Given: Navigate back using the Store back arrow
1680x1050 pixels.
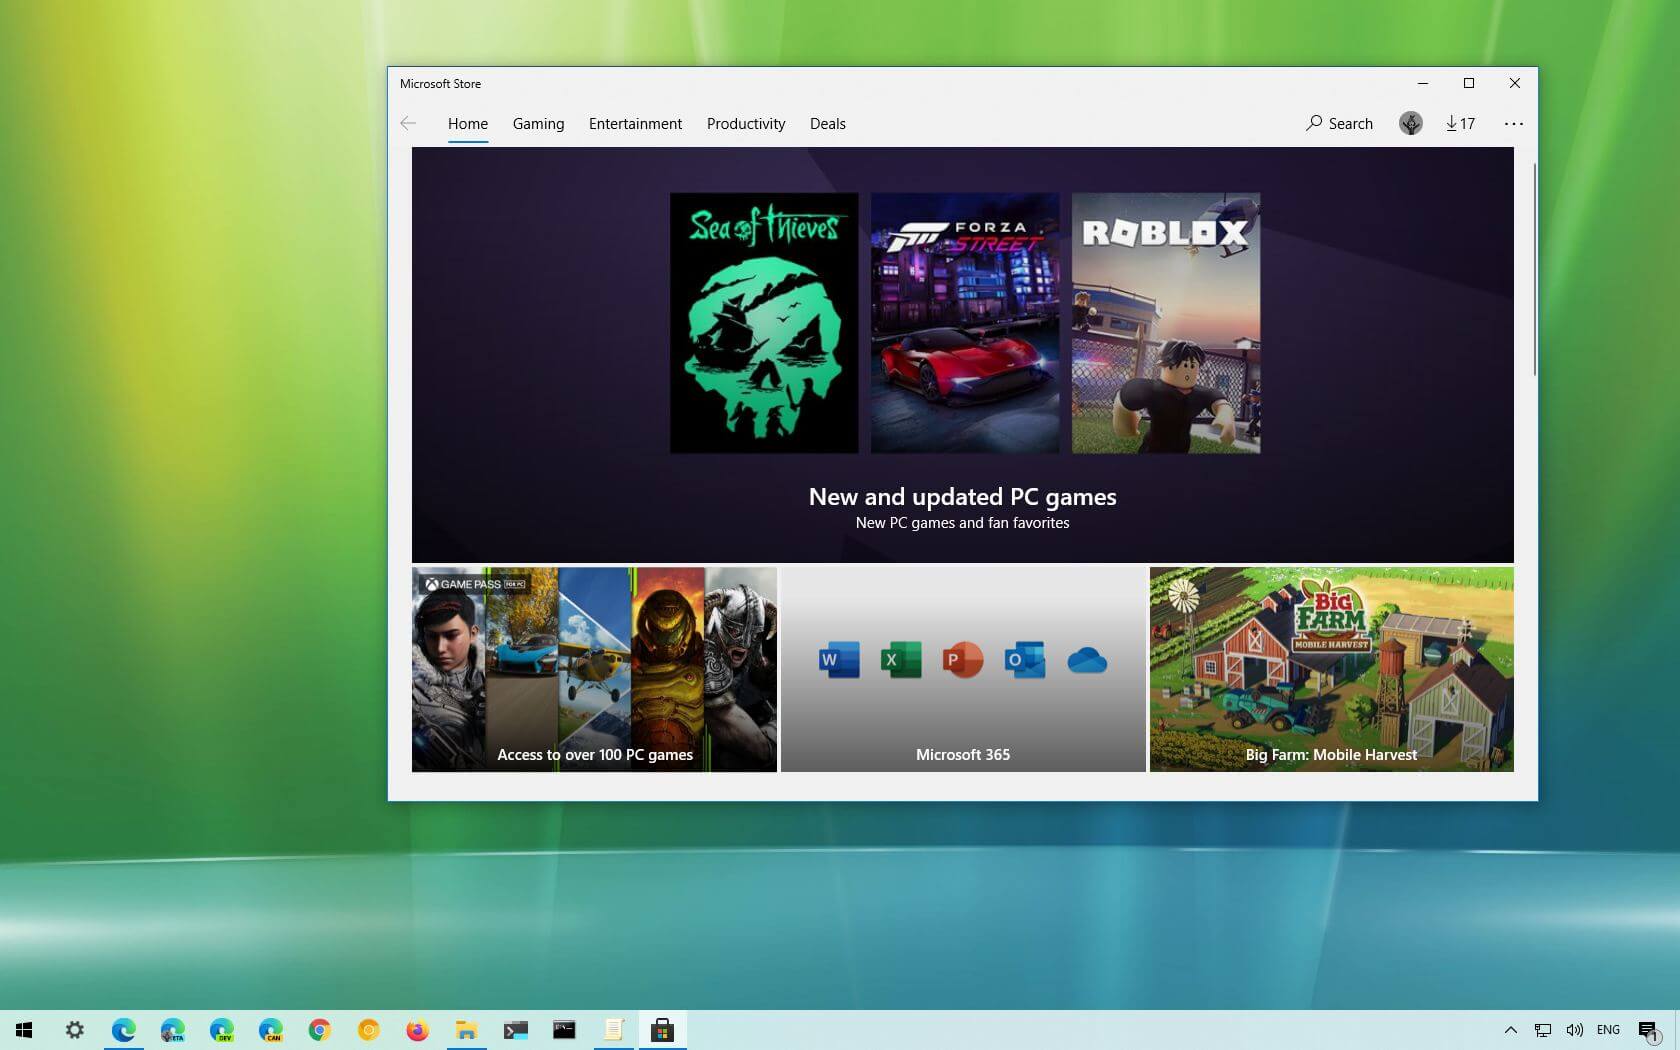Looking at the screenshot, I should point(408,123).
